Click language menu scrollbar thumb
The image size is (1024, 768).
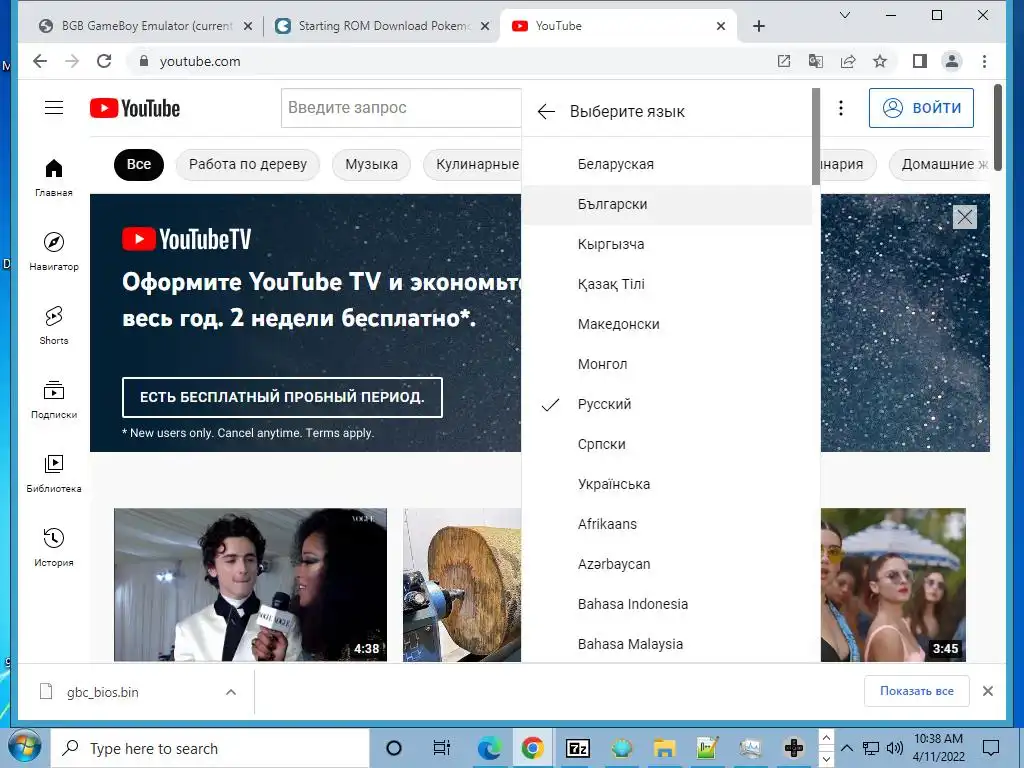(x=816, y=136)
